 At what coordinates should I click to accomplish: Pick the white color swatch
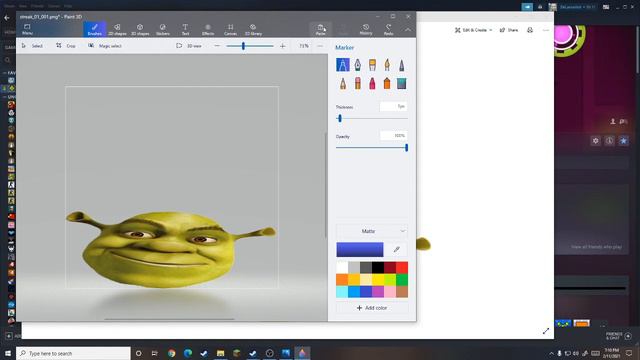tap(342, 268)
